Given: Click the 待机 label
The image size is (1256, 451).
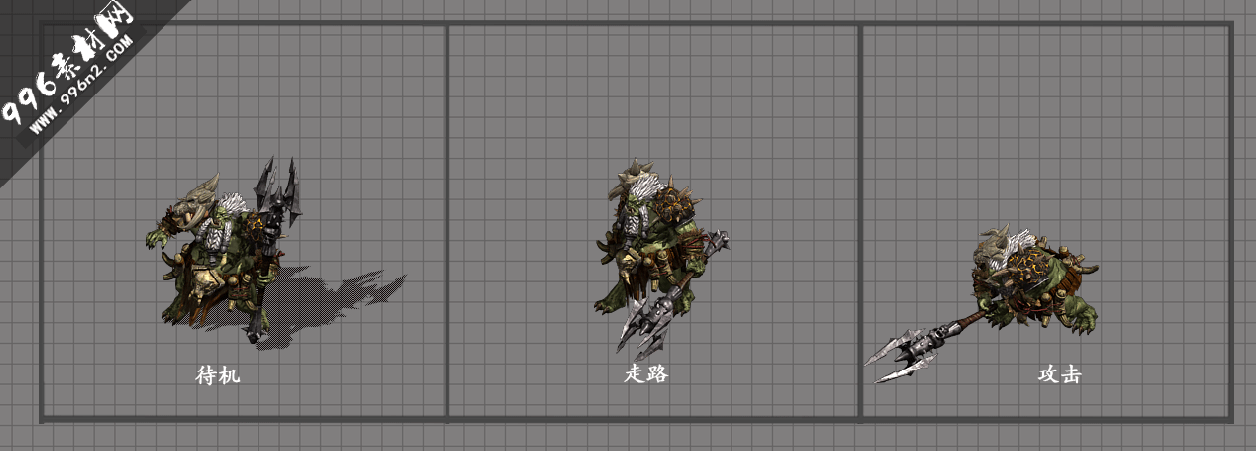Looking at the screenshot, I should click(217, 376).
